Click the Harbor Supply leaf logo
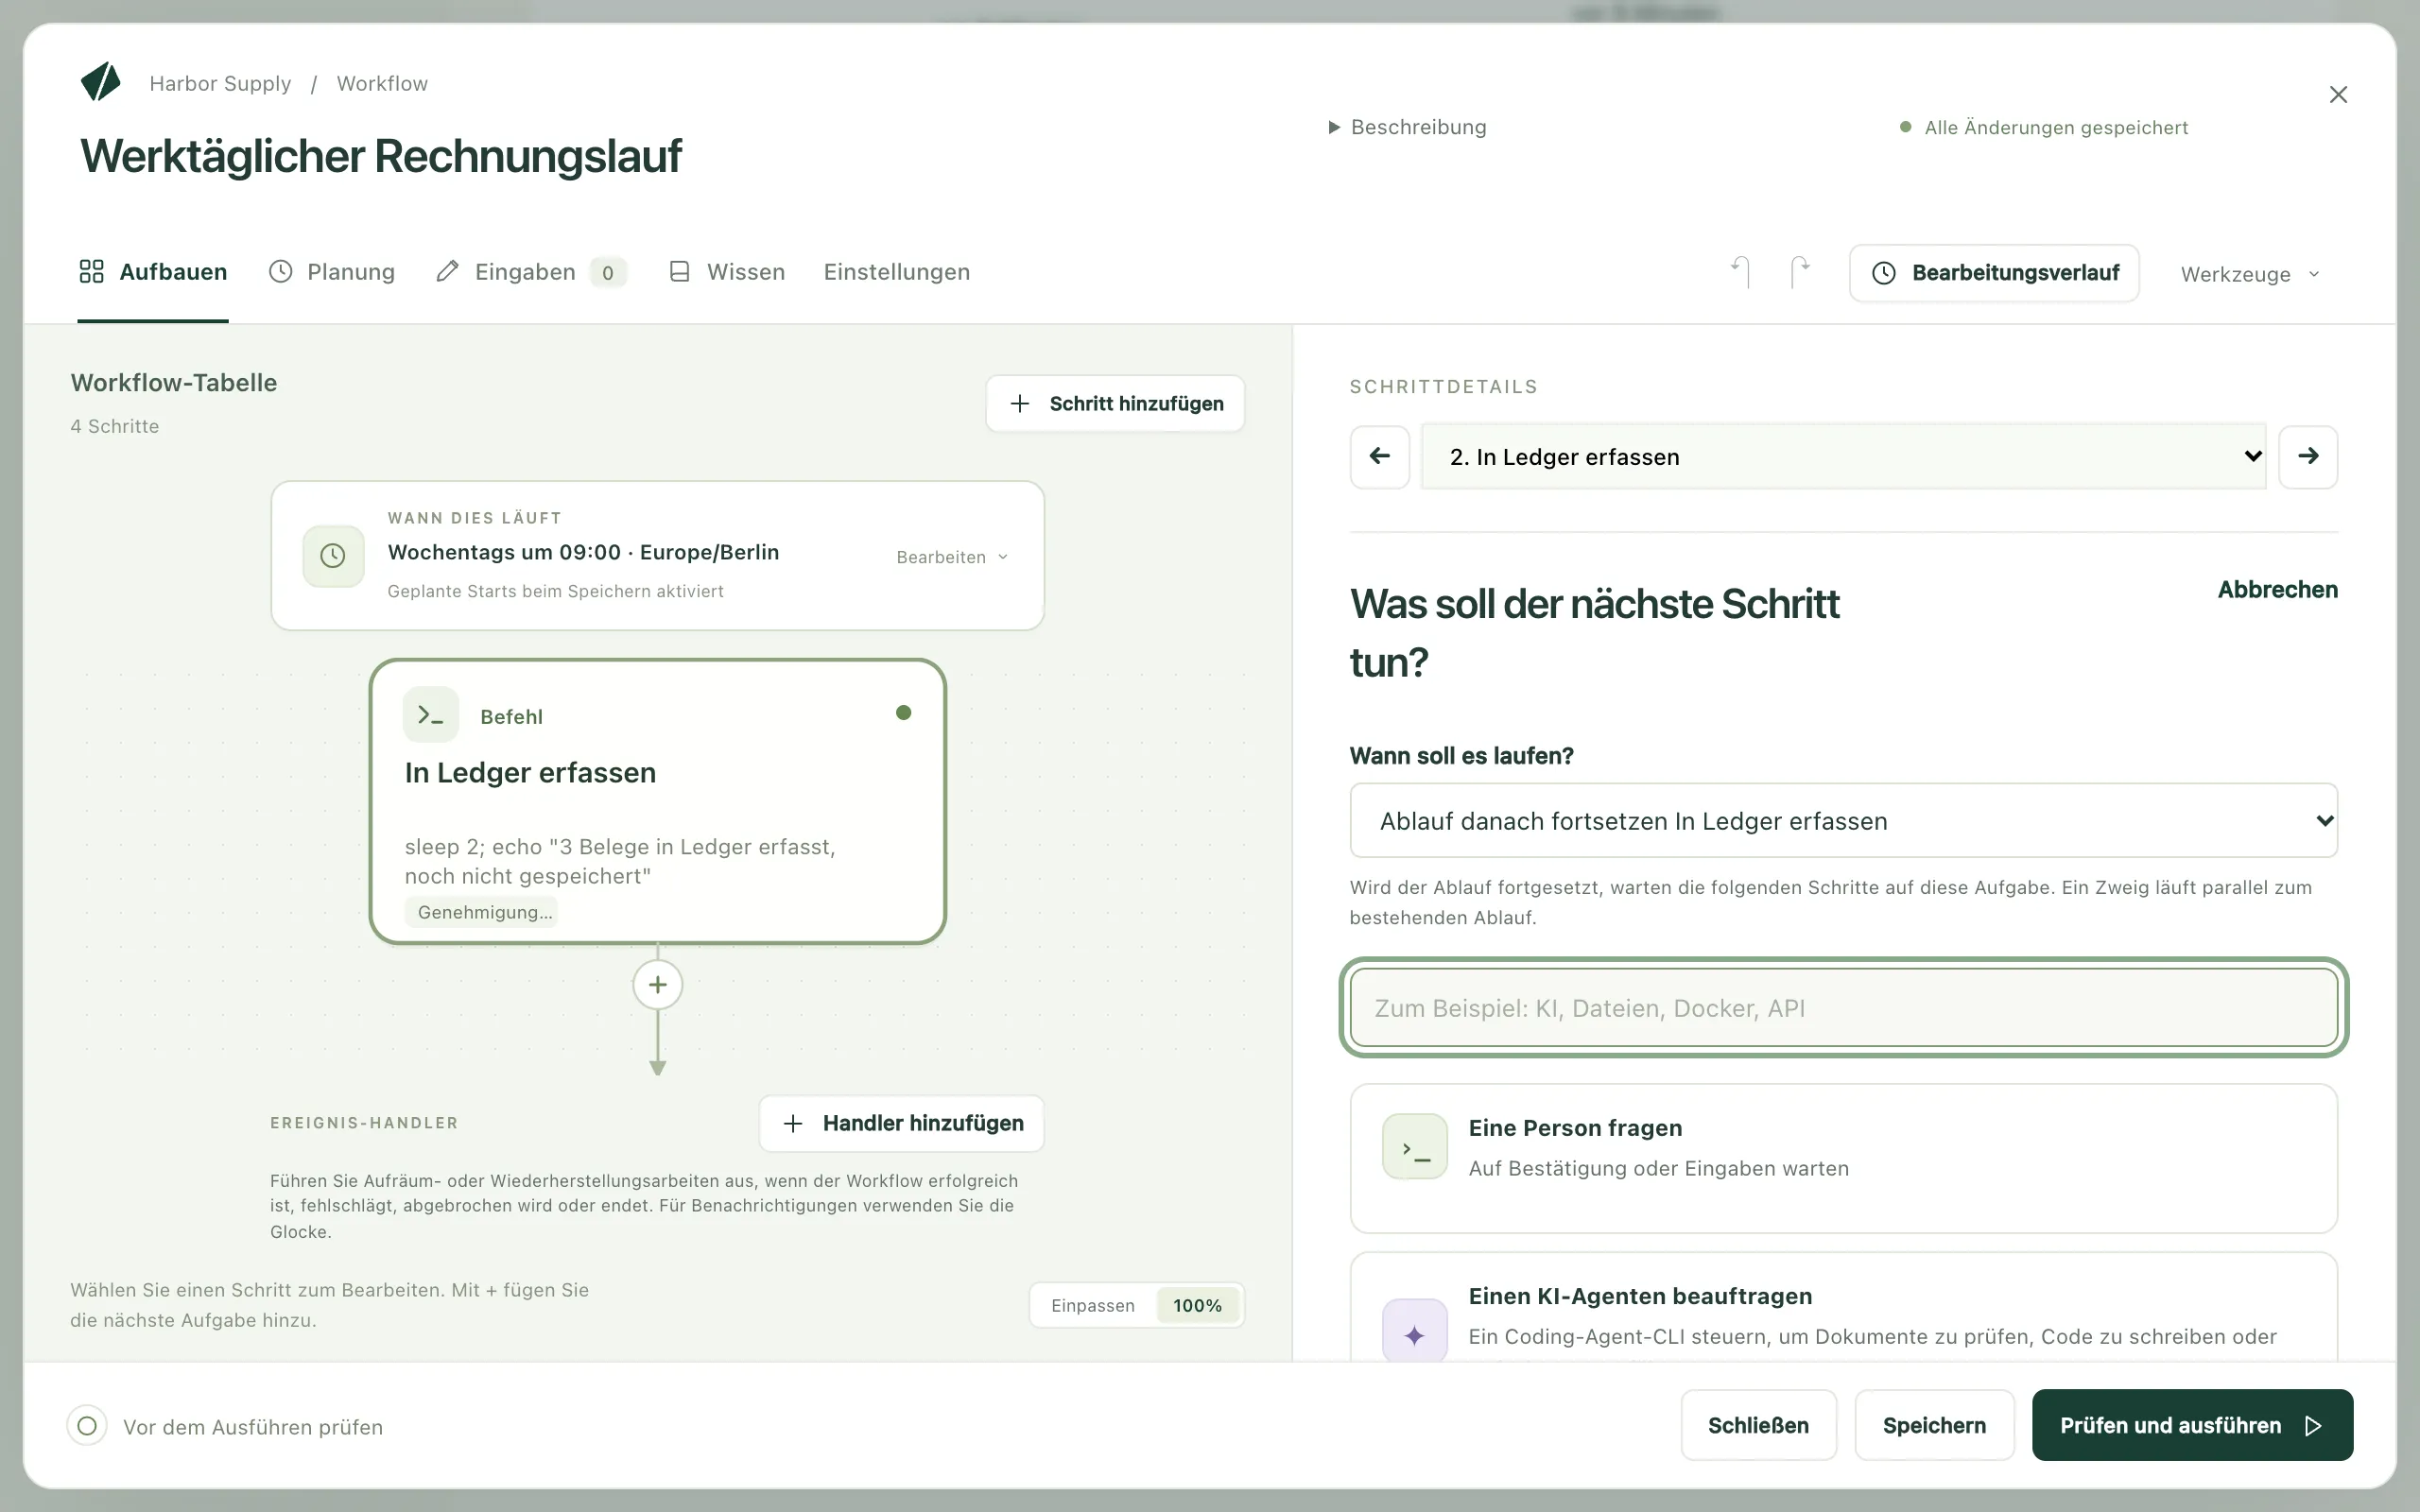This screenshot has width=2420, height=1512. click(100, 82)
